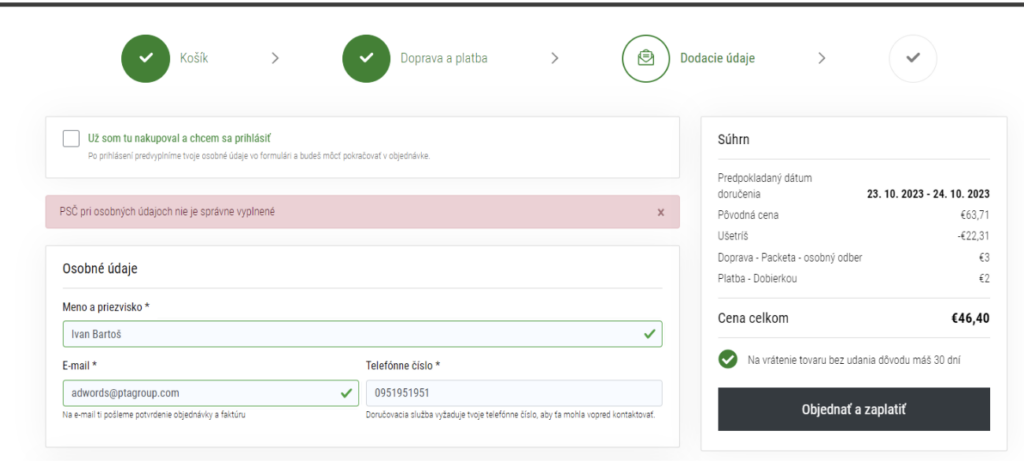This screenshot has width=1024, height=471.
Task: Focus the Telefónne číslo input field
Action: point(514,393)
